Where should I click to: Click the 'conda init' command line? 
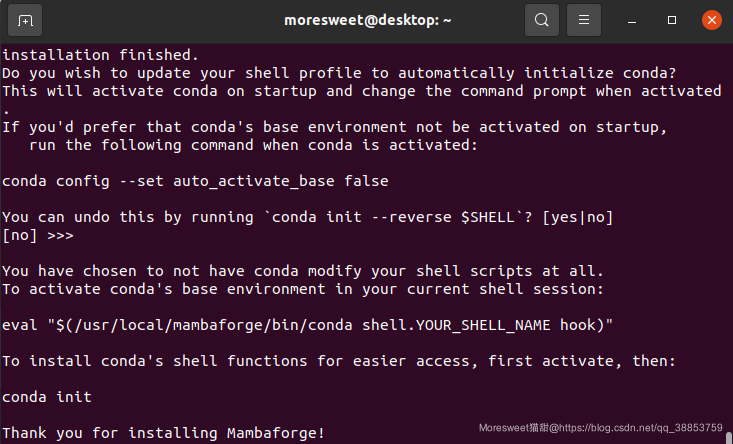coord(47,397)
